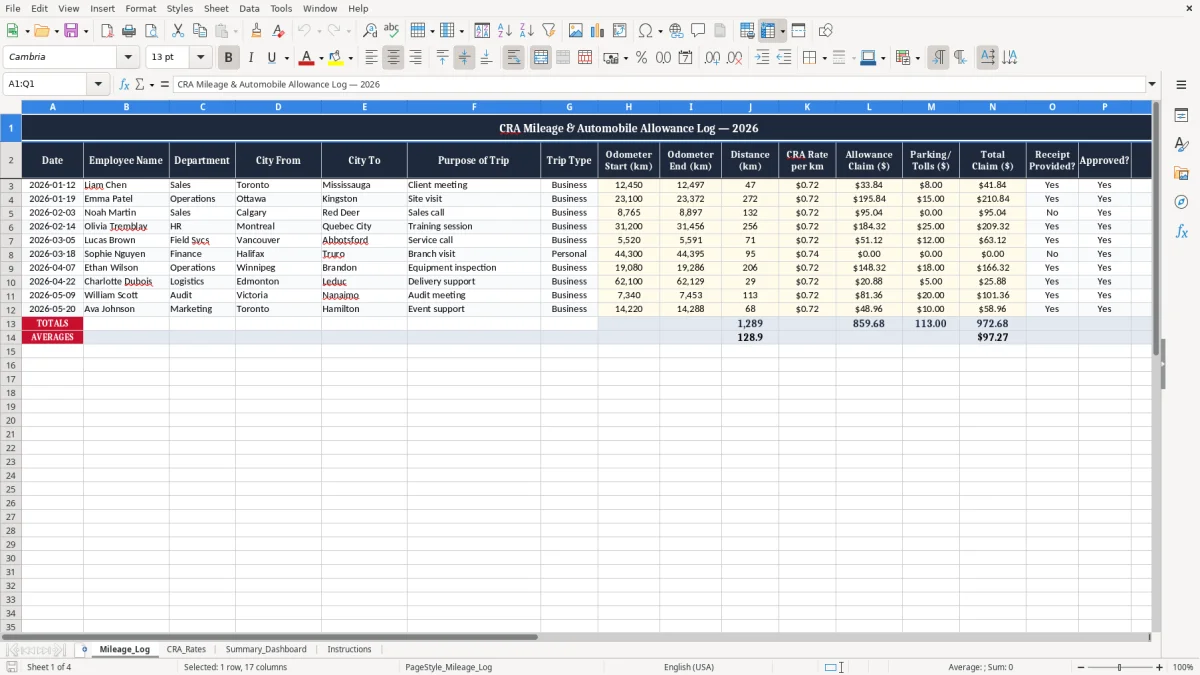Increase the cell indent

[x=762, y=58]
